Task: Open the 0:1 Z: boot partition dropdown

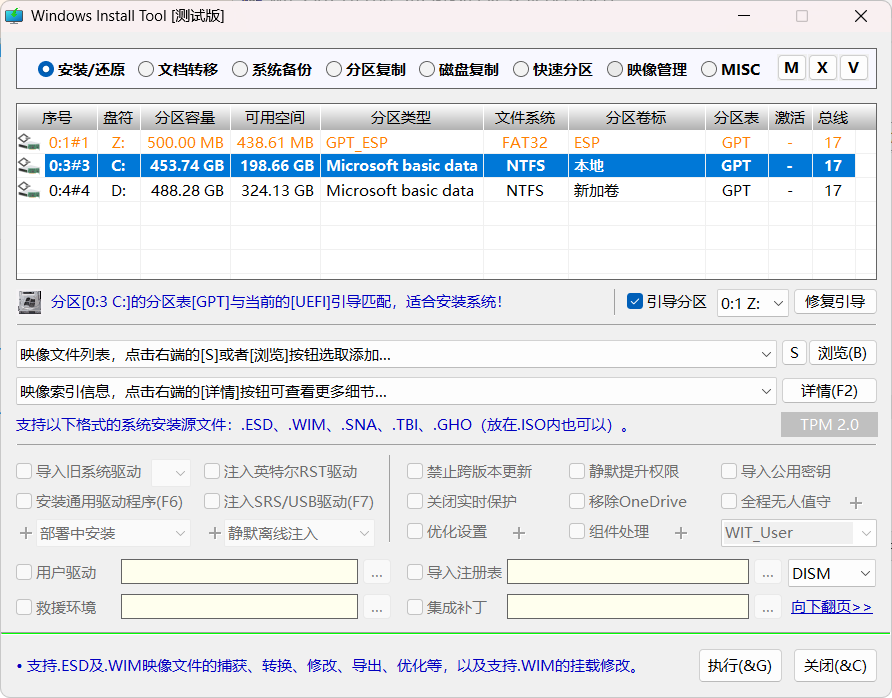Action: 752,303
